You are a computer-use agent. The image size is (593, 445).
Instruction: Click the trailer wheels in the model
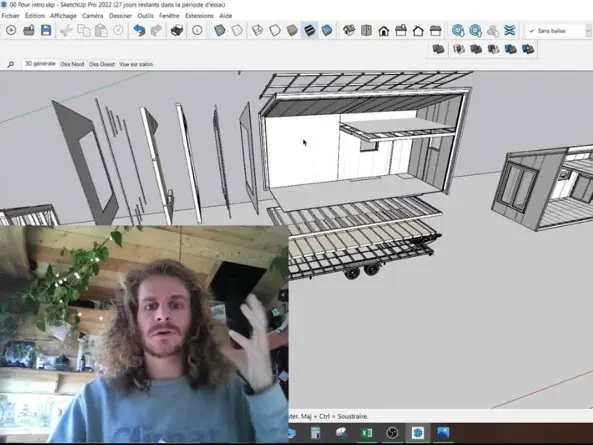[x=362, y=271]
